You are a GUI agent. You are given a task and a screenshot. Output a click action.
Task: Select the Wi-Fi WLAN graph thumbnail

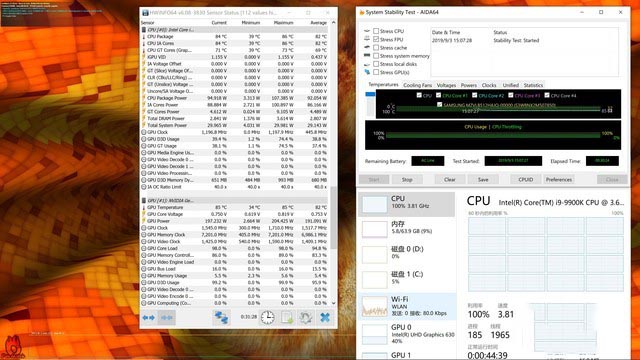375,306
